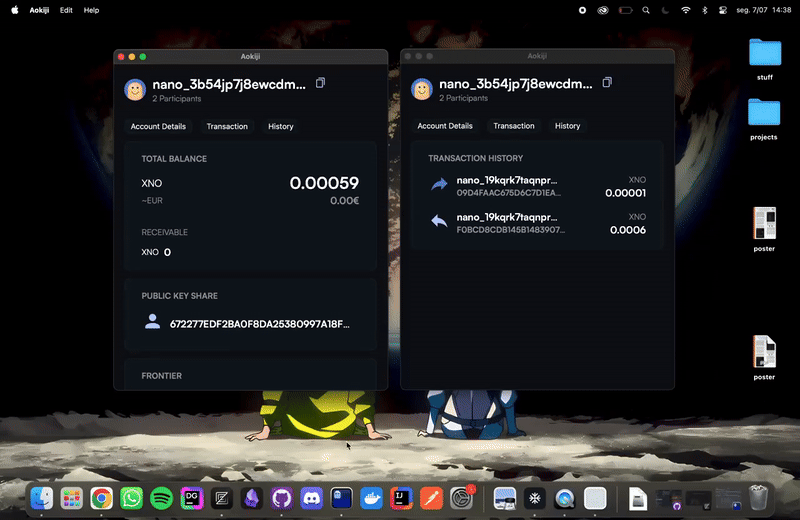This screenshot has width=800, height=520.
Task: Click transaction hash 09D4FAAC675D6C7D1EA...
Action: (x=509, y=192)
